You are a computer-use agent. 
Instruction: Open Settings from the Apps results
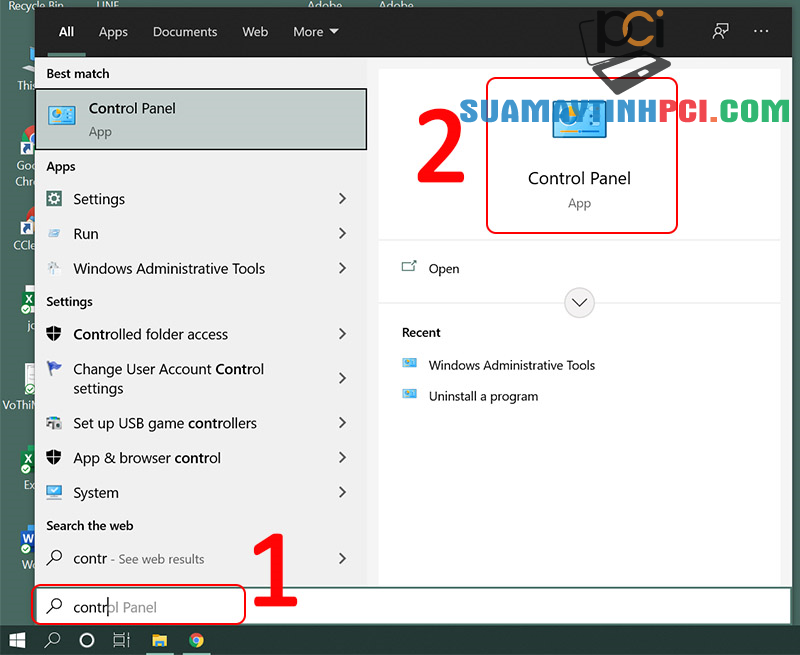click(100, 199)
